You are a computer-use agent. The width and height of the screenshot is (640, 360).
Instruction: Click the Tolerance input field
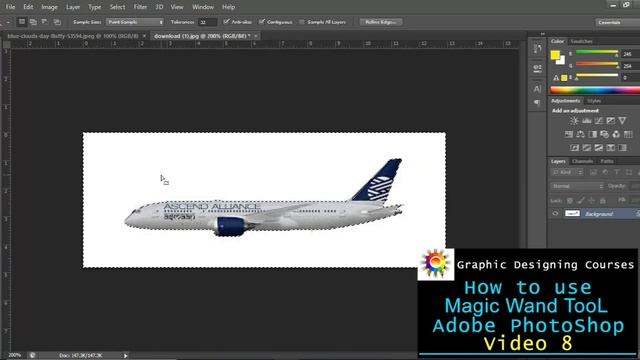coord(207,22)
